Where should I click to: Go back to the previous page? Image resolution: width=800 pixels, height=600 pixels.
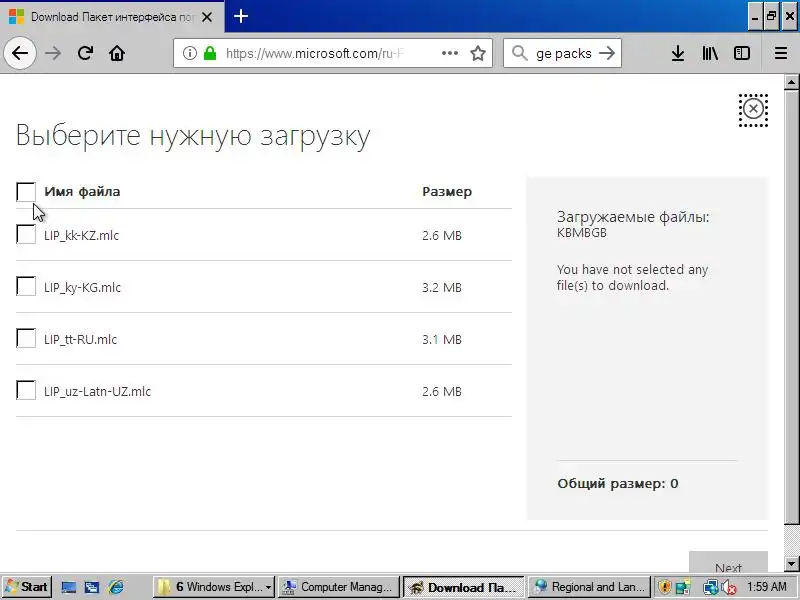[20, 53]
